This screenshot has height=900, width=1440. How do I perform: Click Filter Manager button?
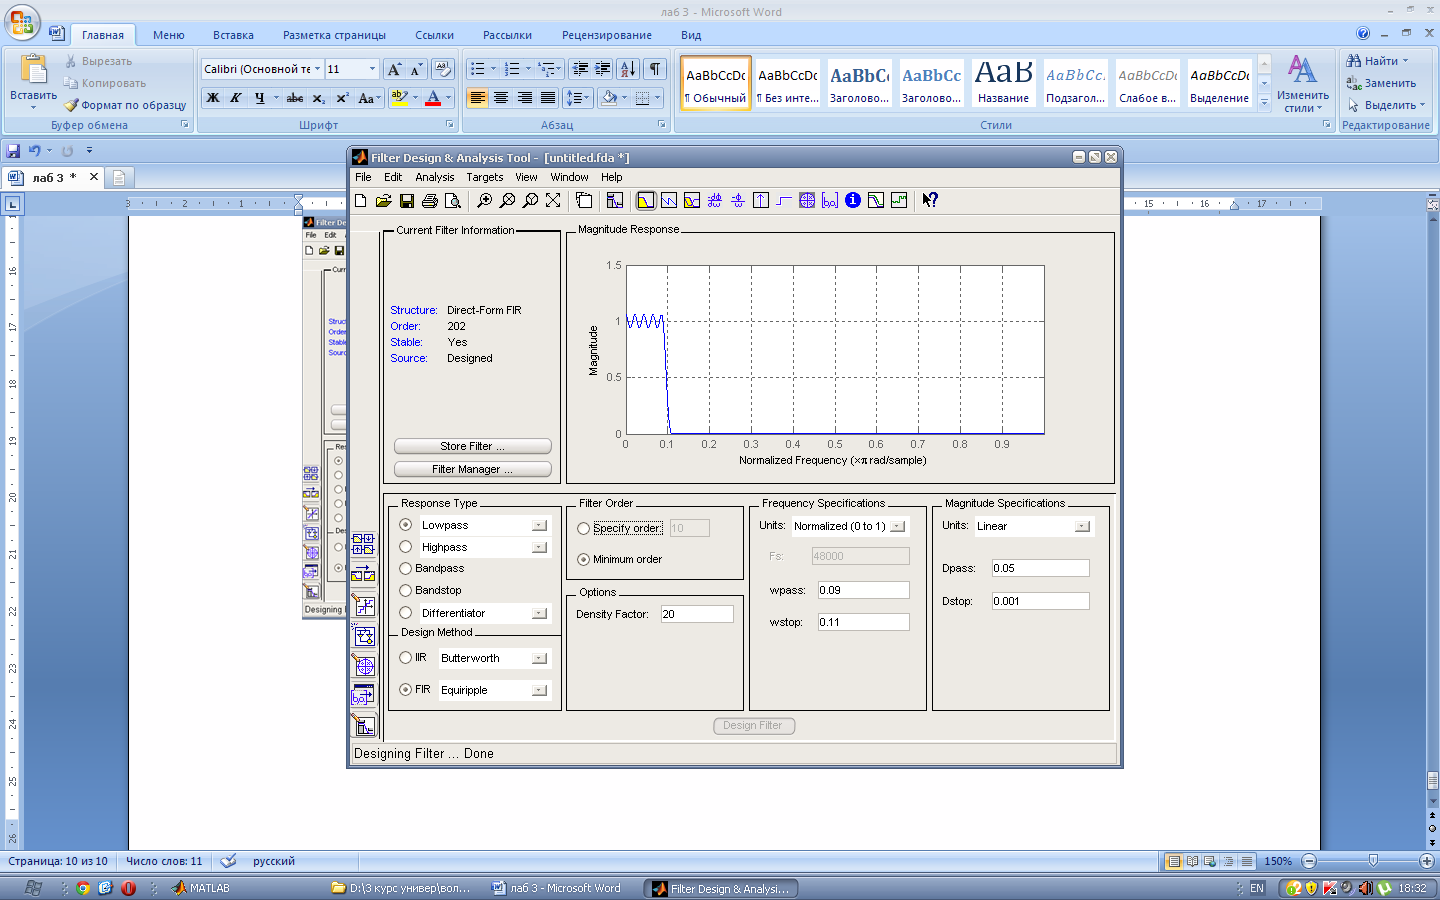pyautogui.click(x=473, y=469)
